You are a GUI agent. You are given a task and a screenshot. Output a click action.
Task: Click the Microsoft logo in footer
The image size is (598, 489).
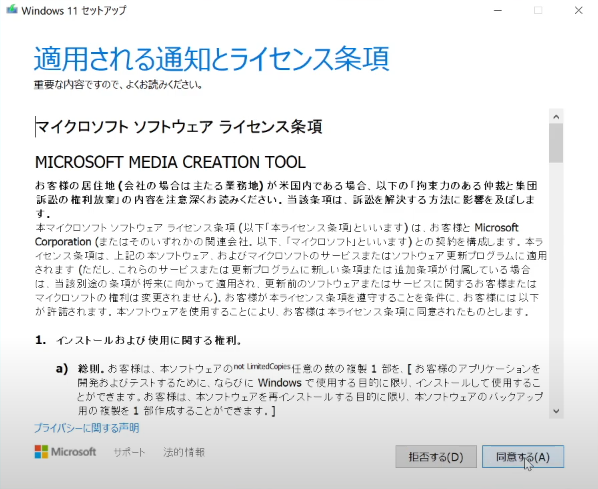pos(65,452)
